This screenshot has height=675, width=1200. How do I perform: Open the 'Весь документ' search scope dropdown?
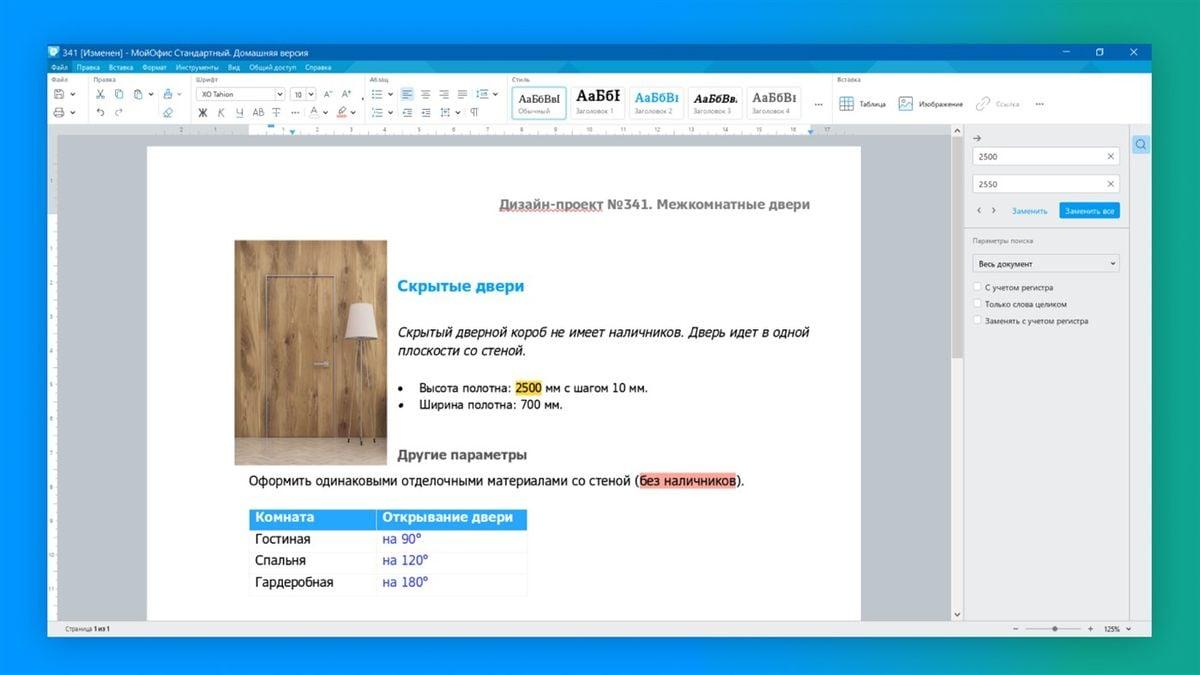[1045, 264]
